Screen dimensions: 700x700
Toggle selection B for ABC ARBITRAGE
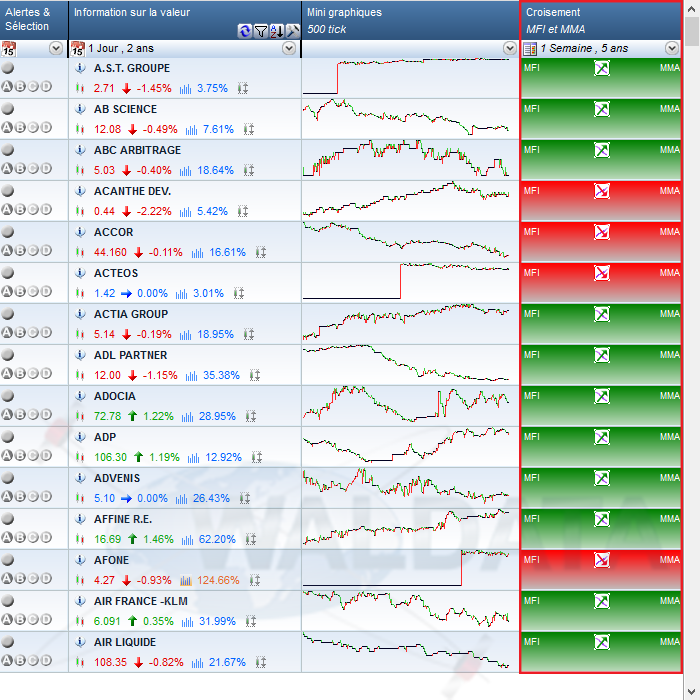[x=20, y=169]
